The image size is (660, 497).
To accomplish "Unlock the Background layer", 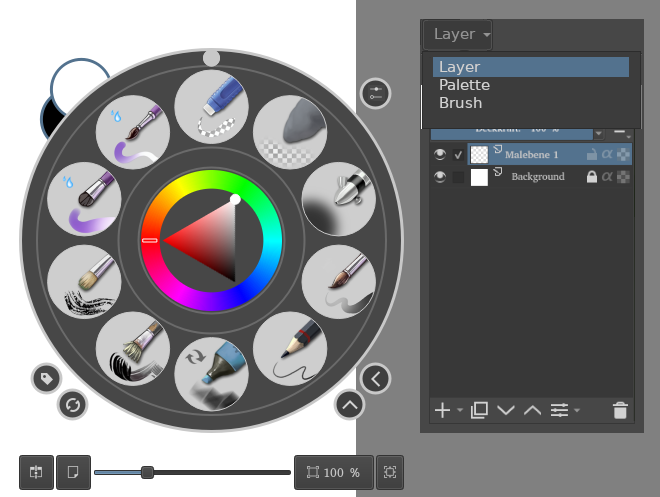I will pos(591,177).
